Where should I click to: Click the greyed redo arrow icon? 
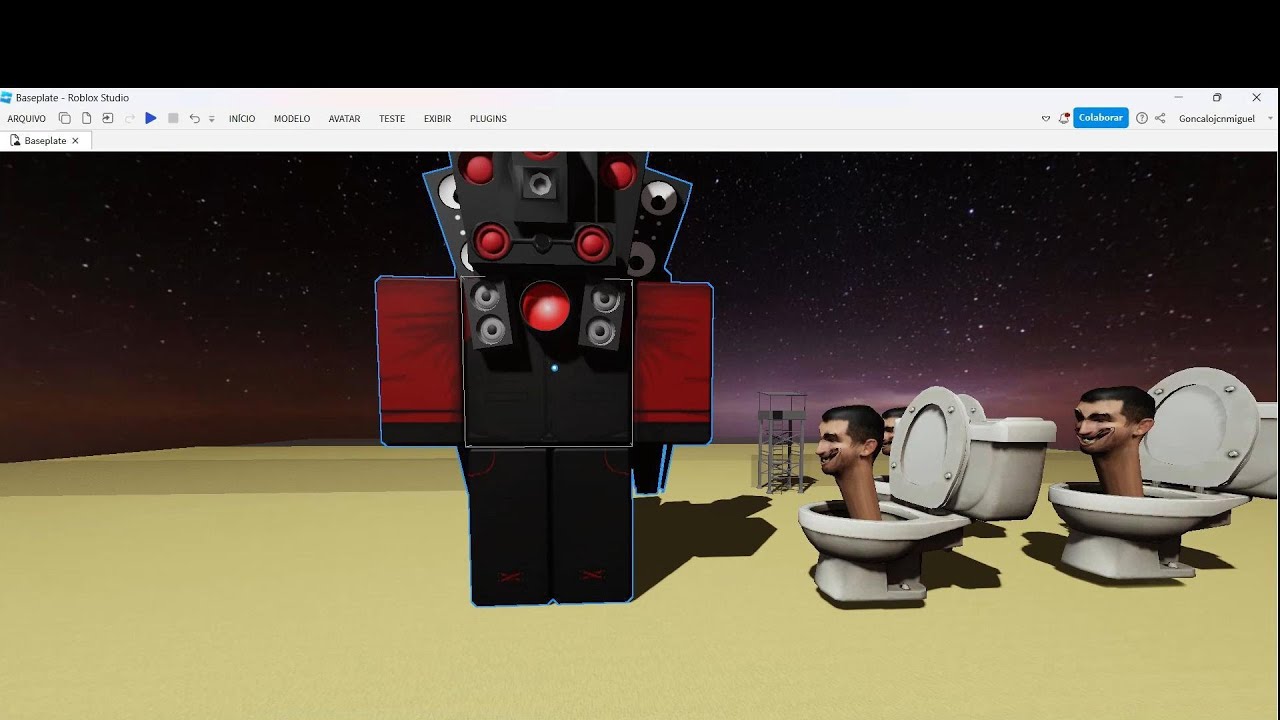click(x=129, y=118)
